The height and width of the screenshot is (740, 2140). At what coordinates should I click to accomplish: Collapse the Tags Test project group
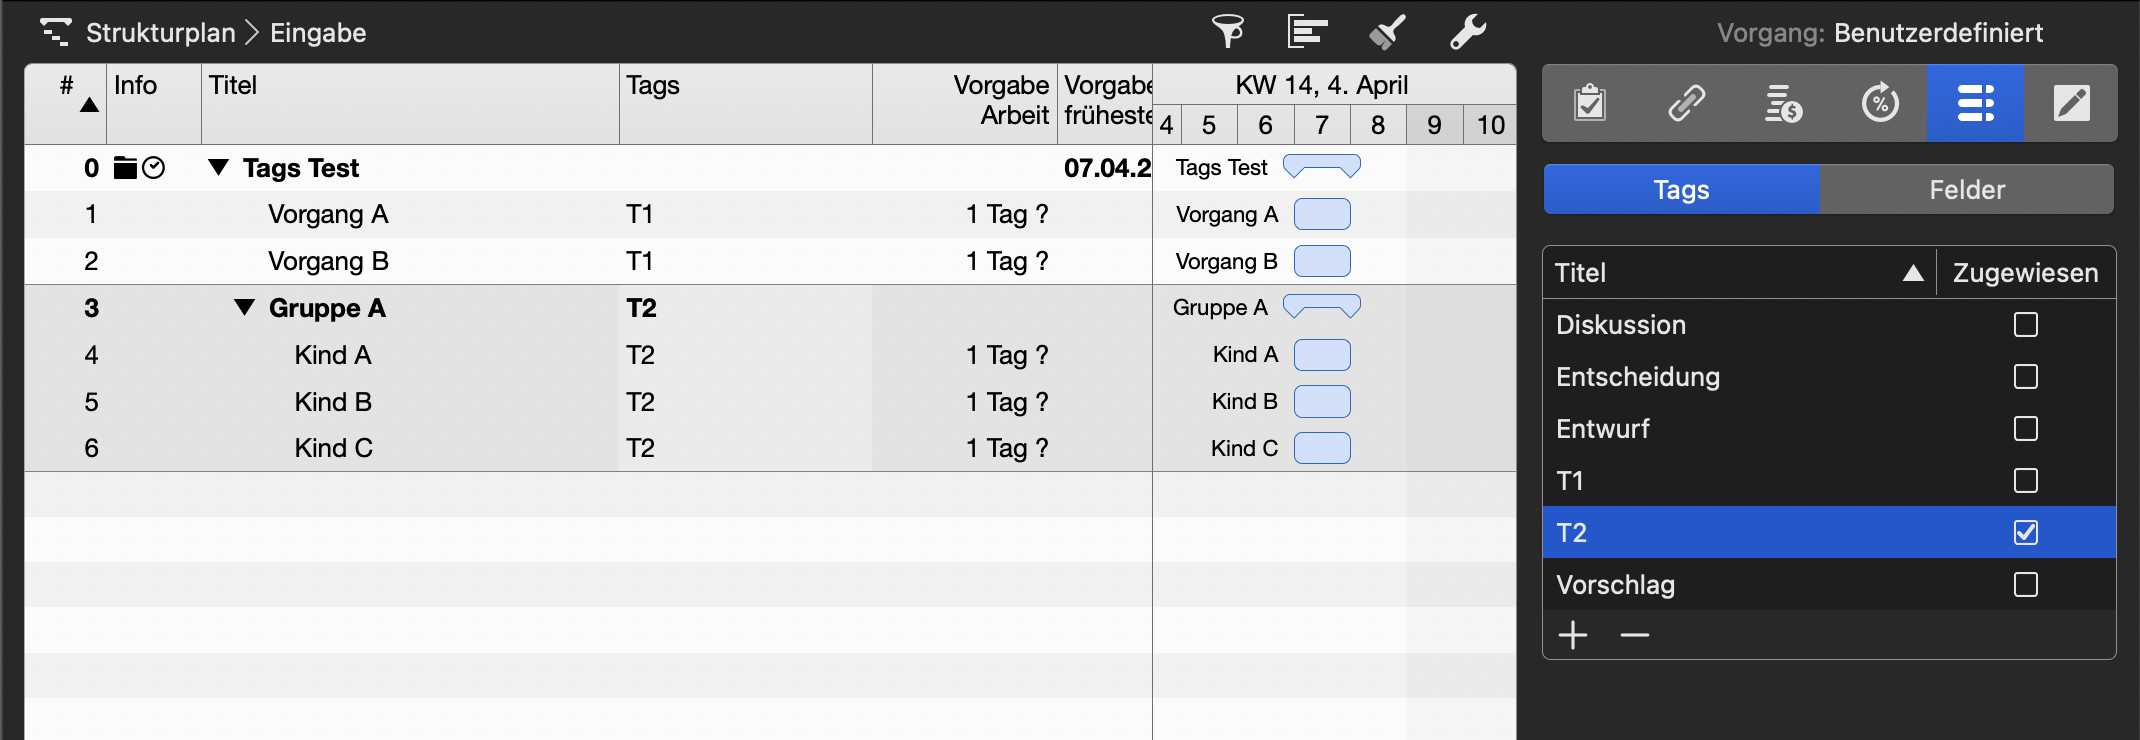click(219, 167)
